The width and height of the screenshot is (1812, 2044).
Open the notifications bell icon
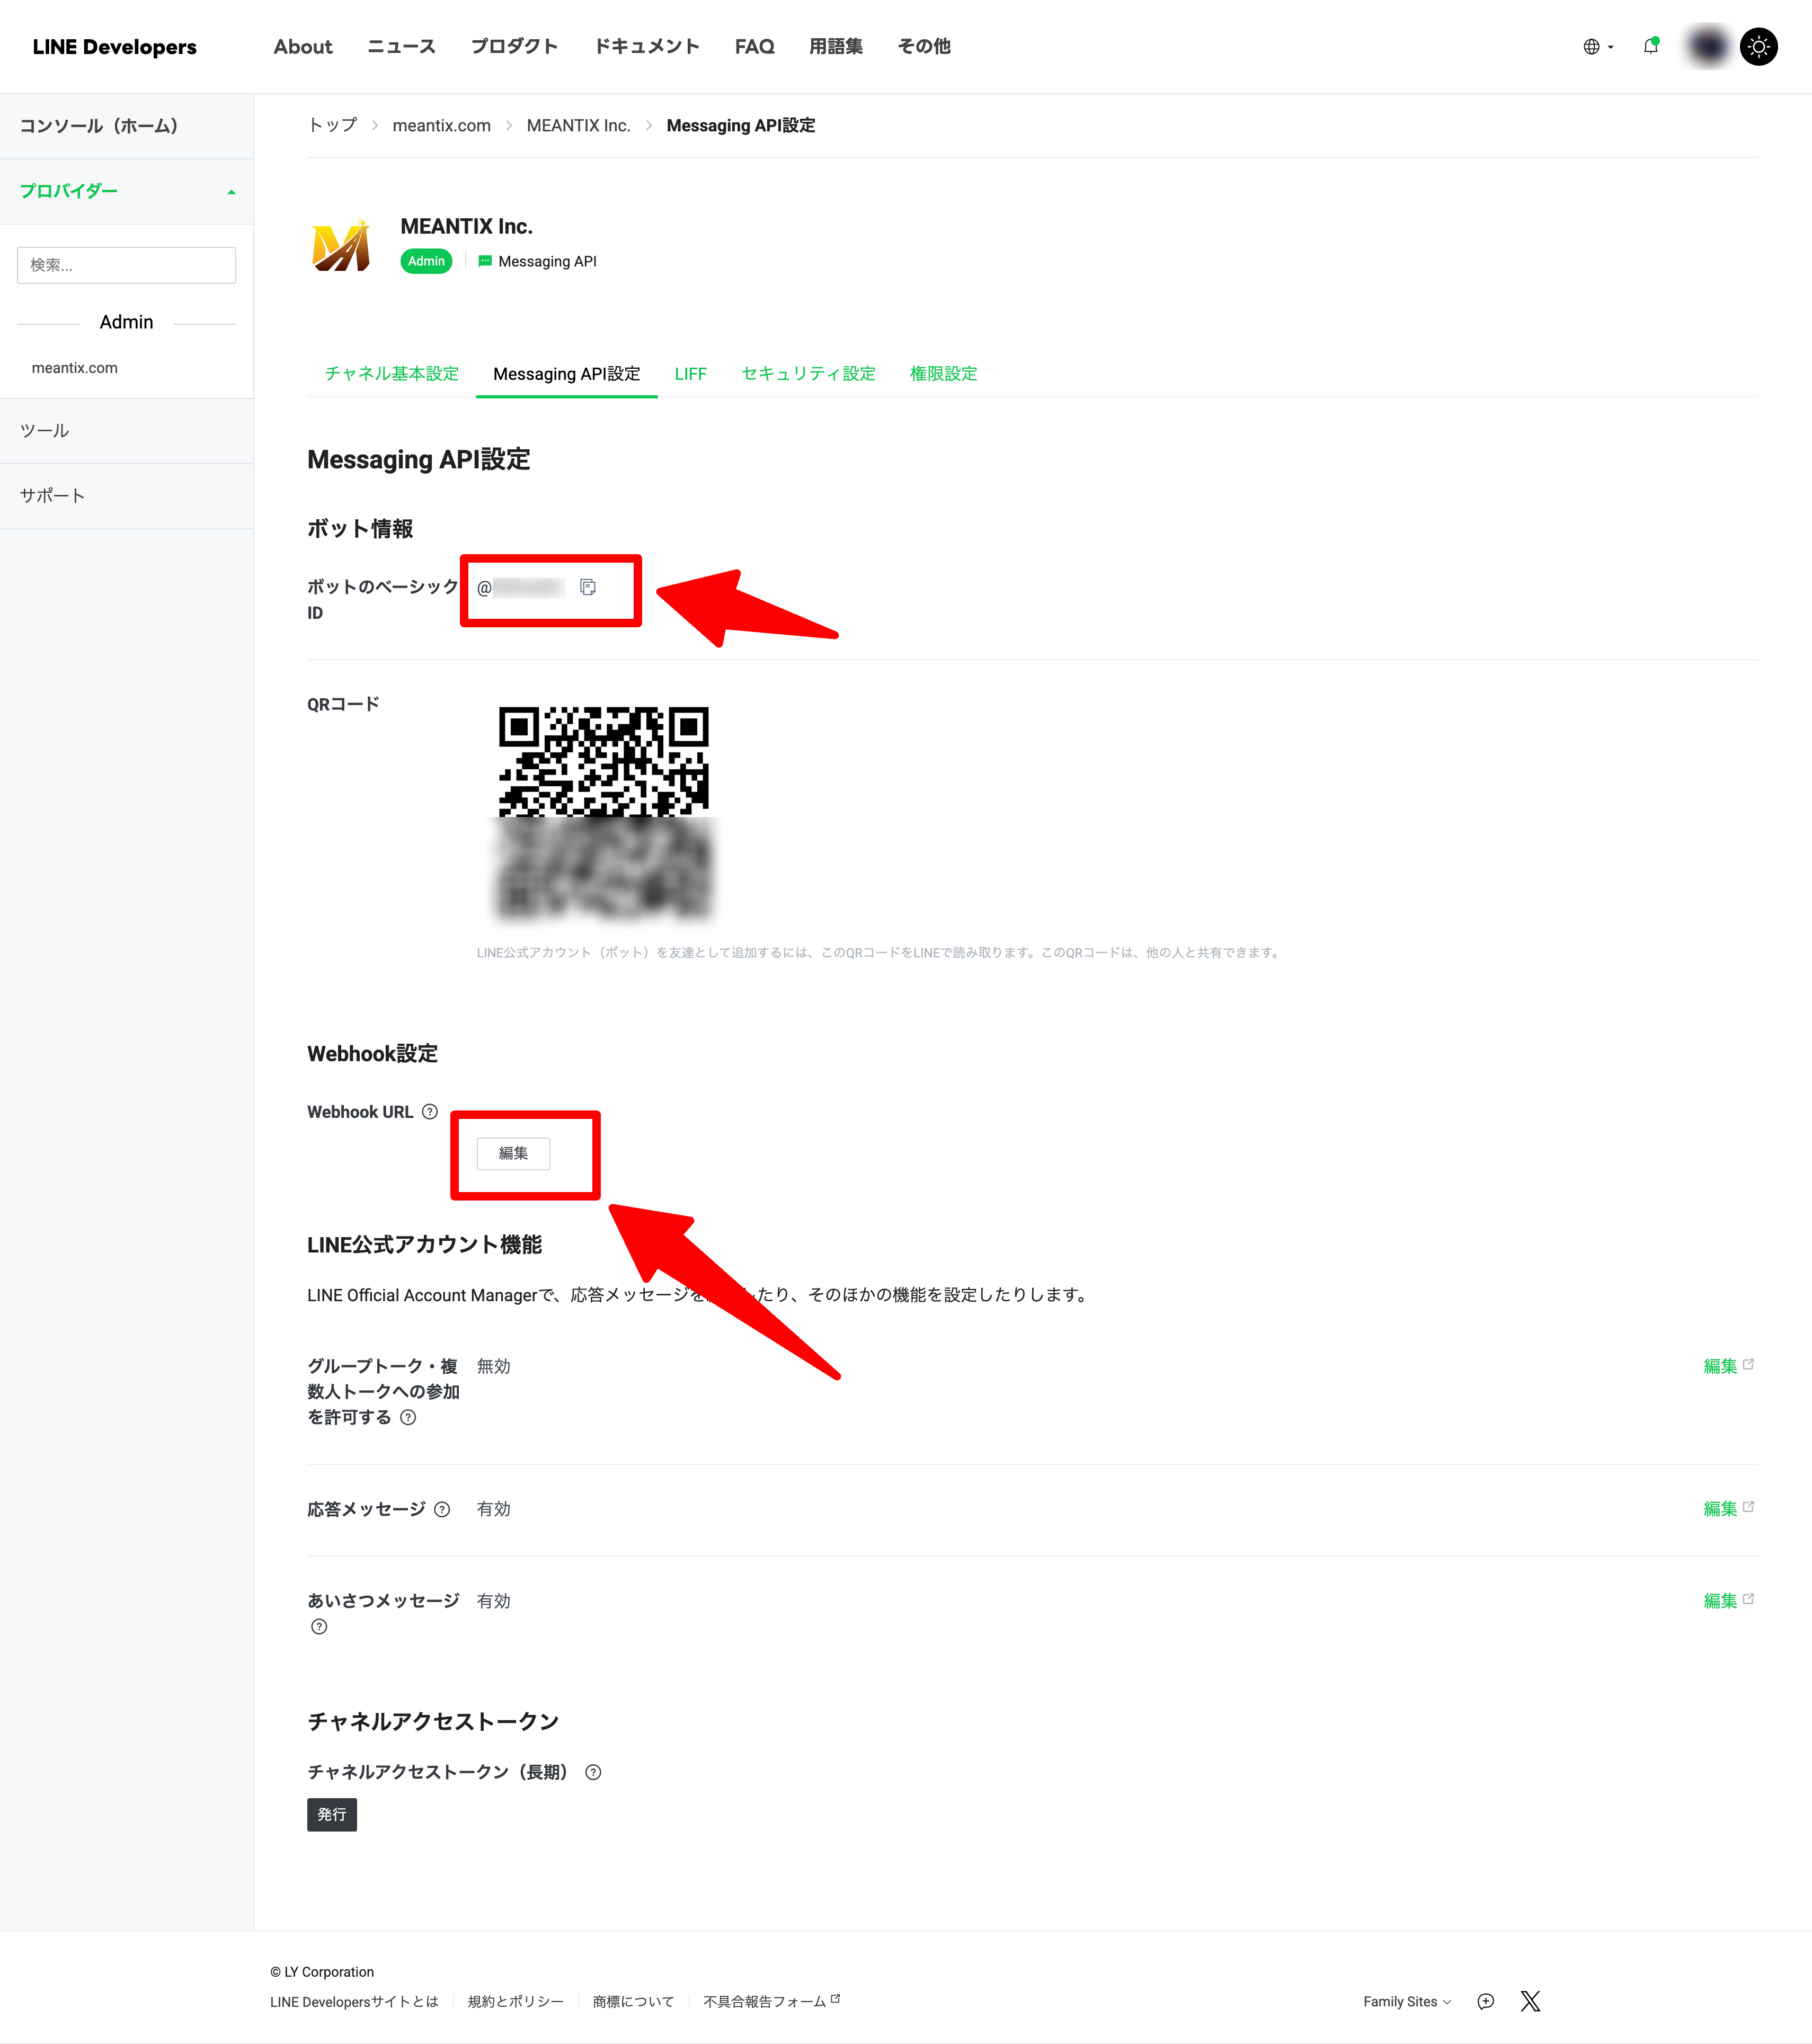point(1651,46)
